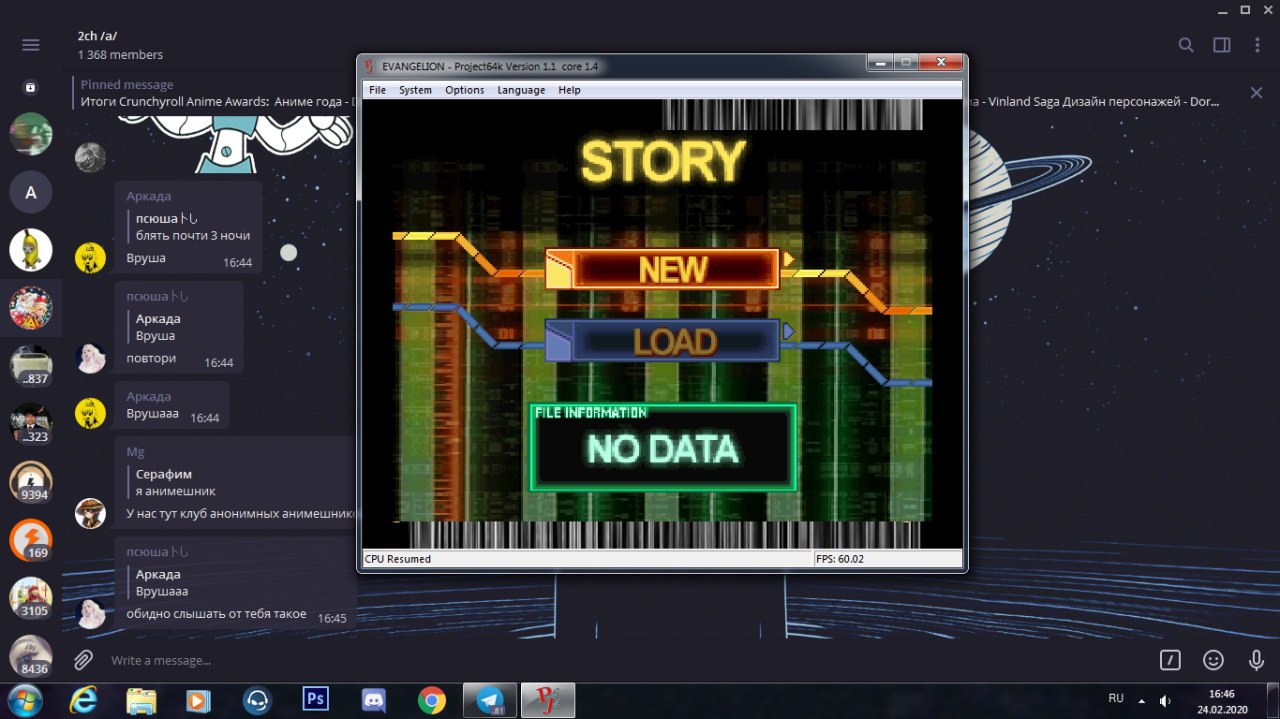Click message 'обидно слышать от тебя такое'
The height and width of the screenshot is (719, 1280).
(216, 614)
